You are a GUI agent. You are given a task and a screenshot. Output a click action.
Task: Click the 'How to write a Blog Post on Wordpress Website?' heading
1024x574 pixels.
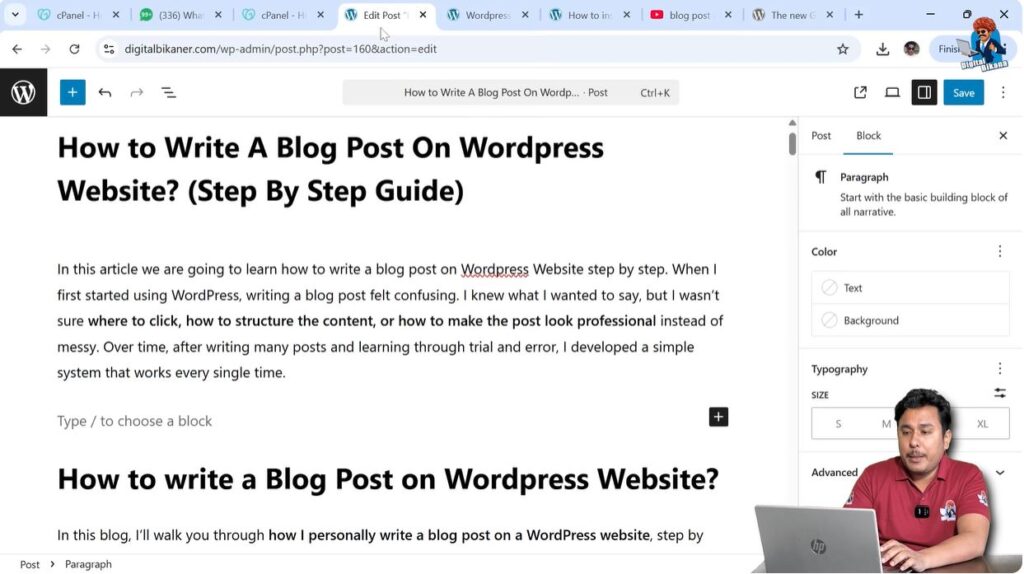click(388, 479)
